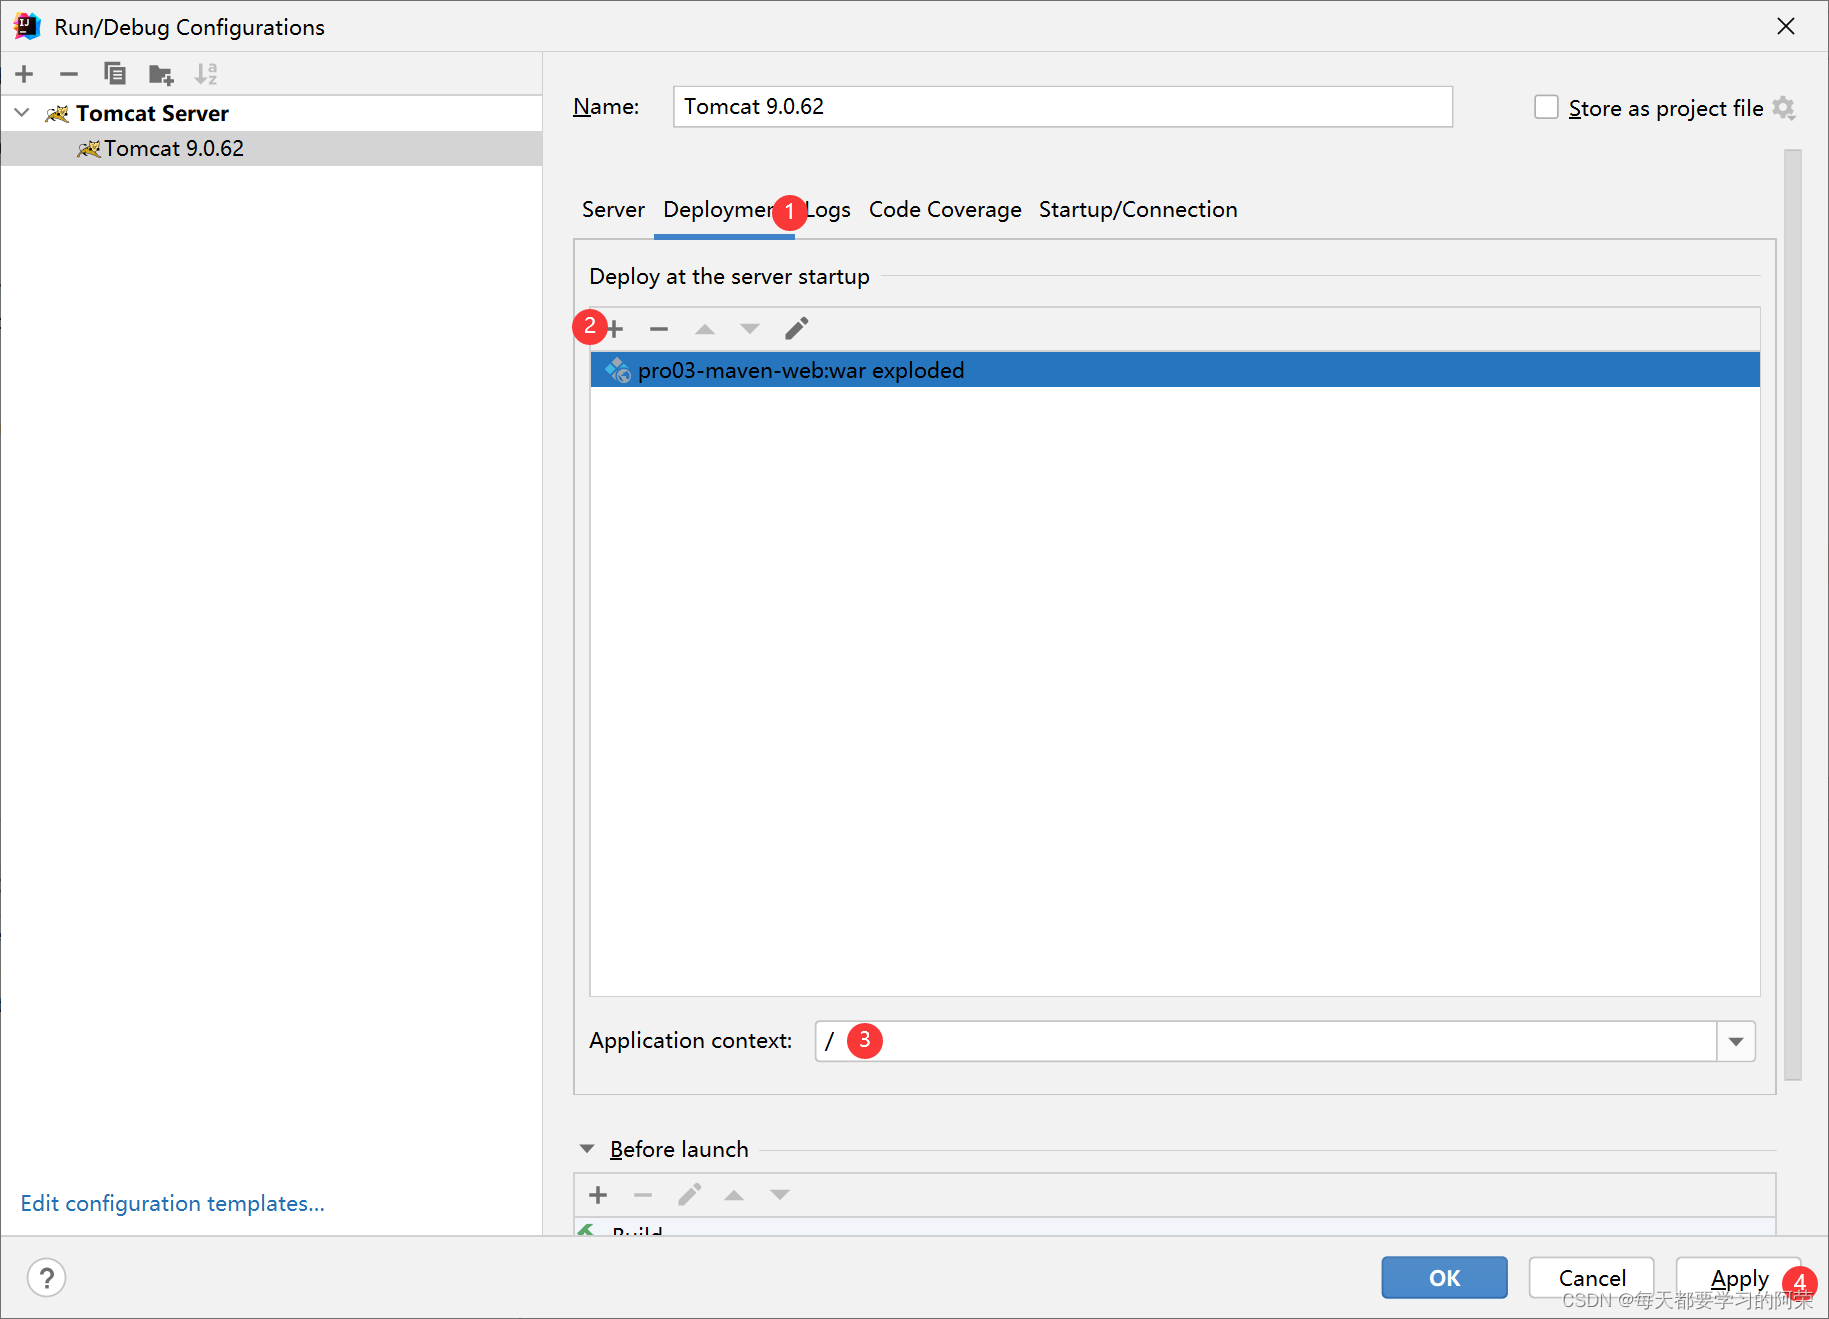Add a new run configuration
Viewport: 1829px width, 1319px height.
pyautogui.click(x=25, y=74)
